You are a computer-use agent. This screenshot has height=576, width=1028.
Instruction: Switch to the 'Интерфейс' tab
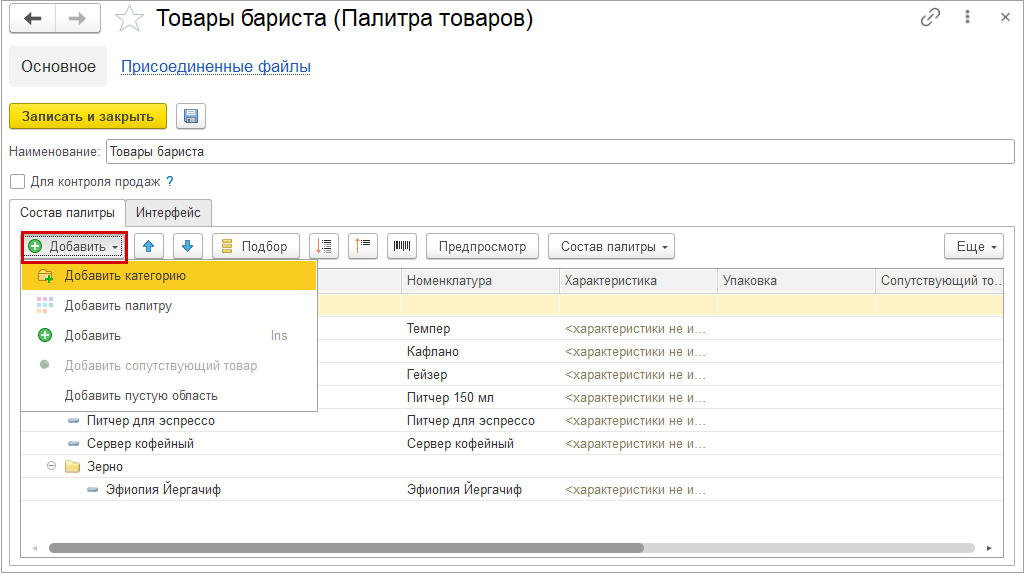coord(169,212)
